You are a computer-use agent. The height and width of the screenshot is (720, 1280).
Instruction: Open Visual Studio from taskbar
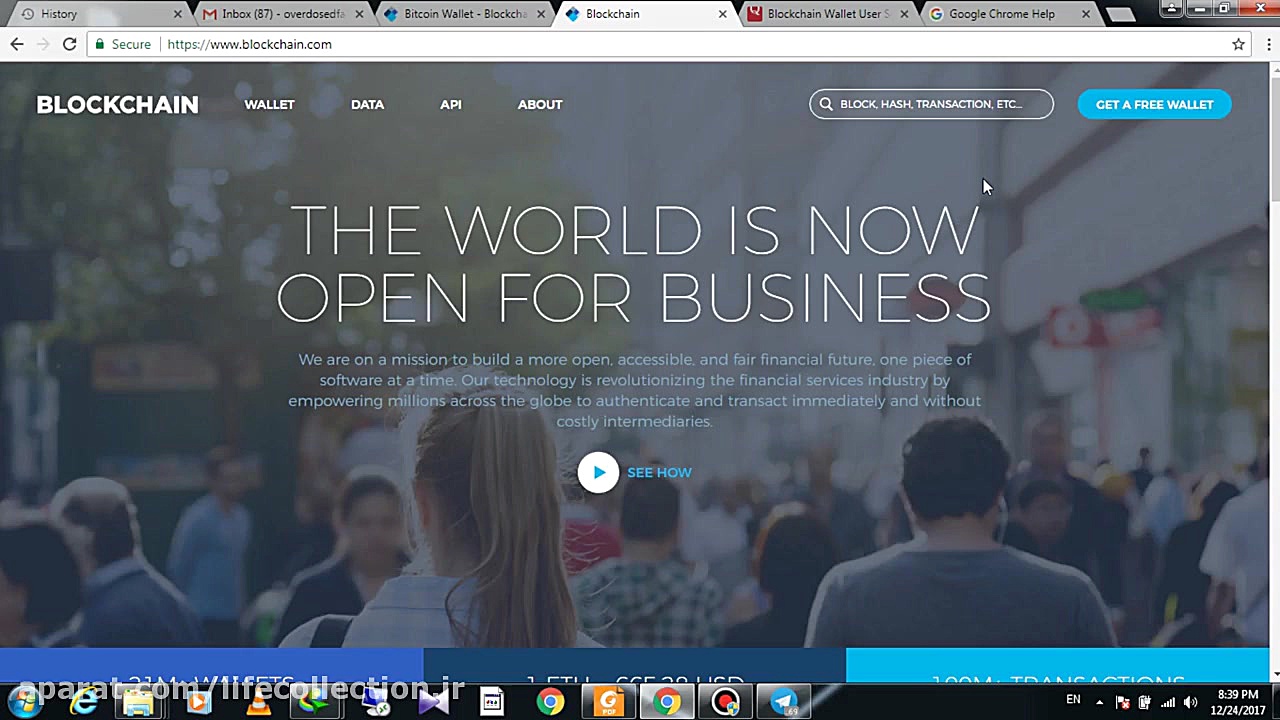432,703
